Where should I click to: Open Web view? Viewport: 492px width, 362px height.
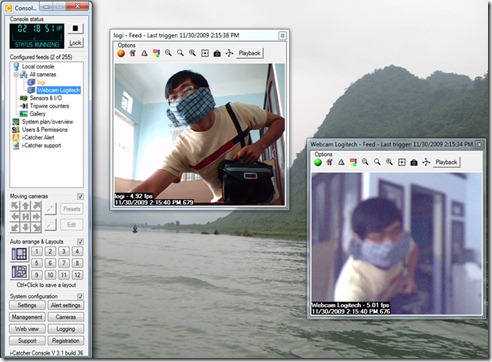(27, 329)
